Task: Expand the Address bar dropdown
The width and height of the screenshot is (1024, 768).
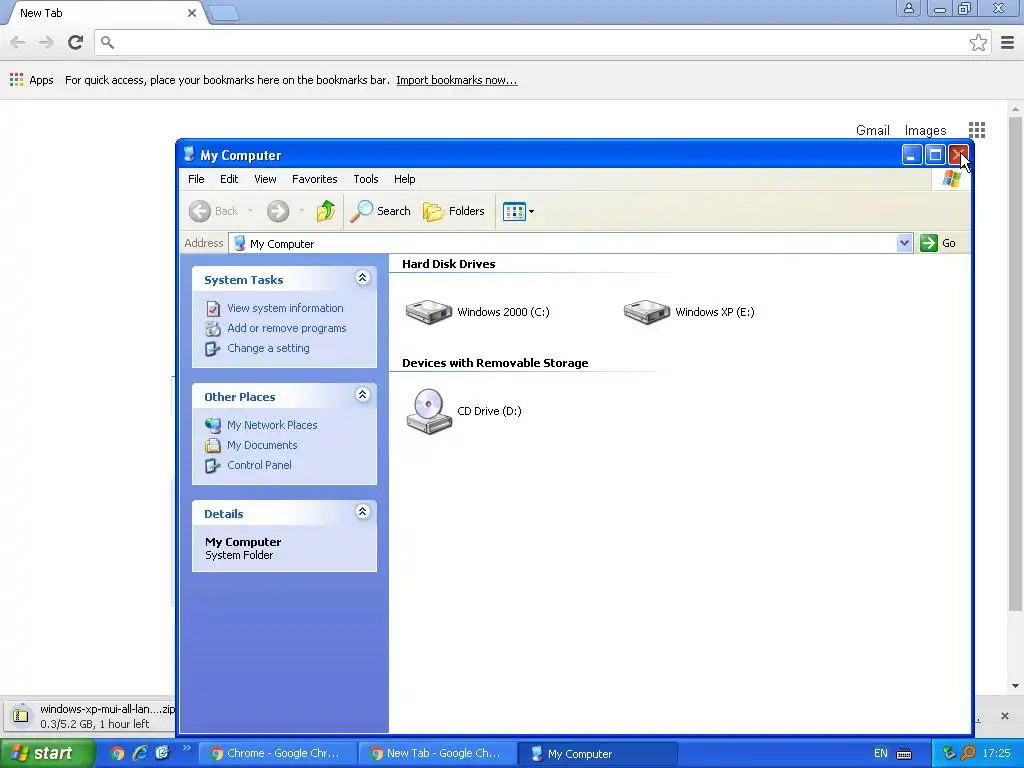Action: [x=904, y=243]
